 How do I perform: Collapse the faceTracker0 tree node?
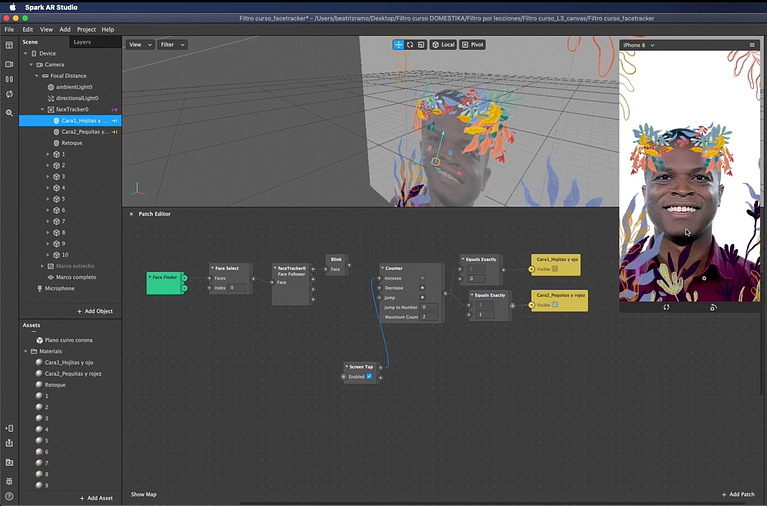coord(42,109)
